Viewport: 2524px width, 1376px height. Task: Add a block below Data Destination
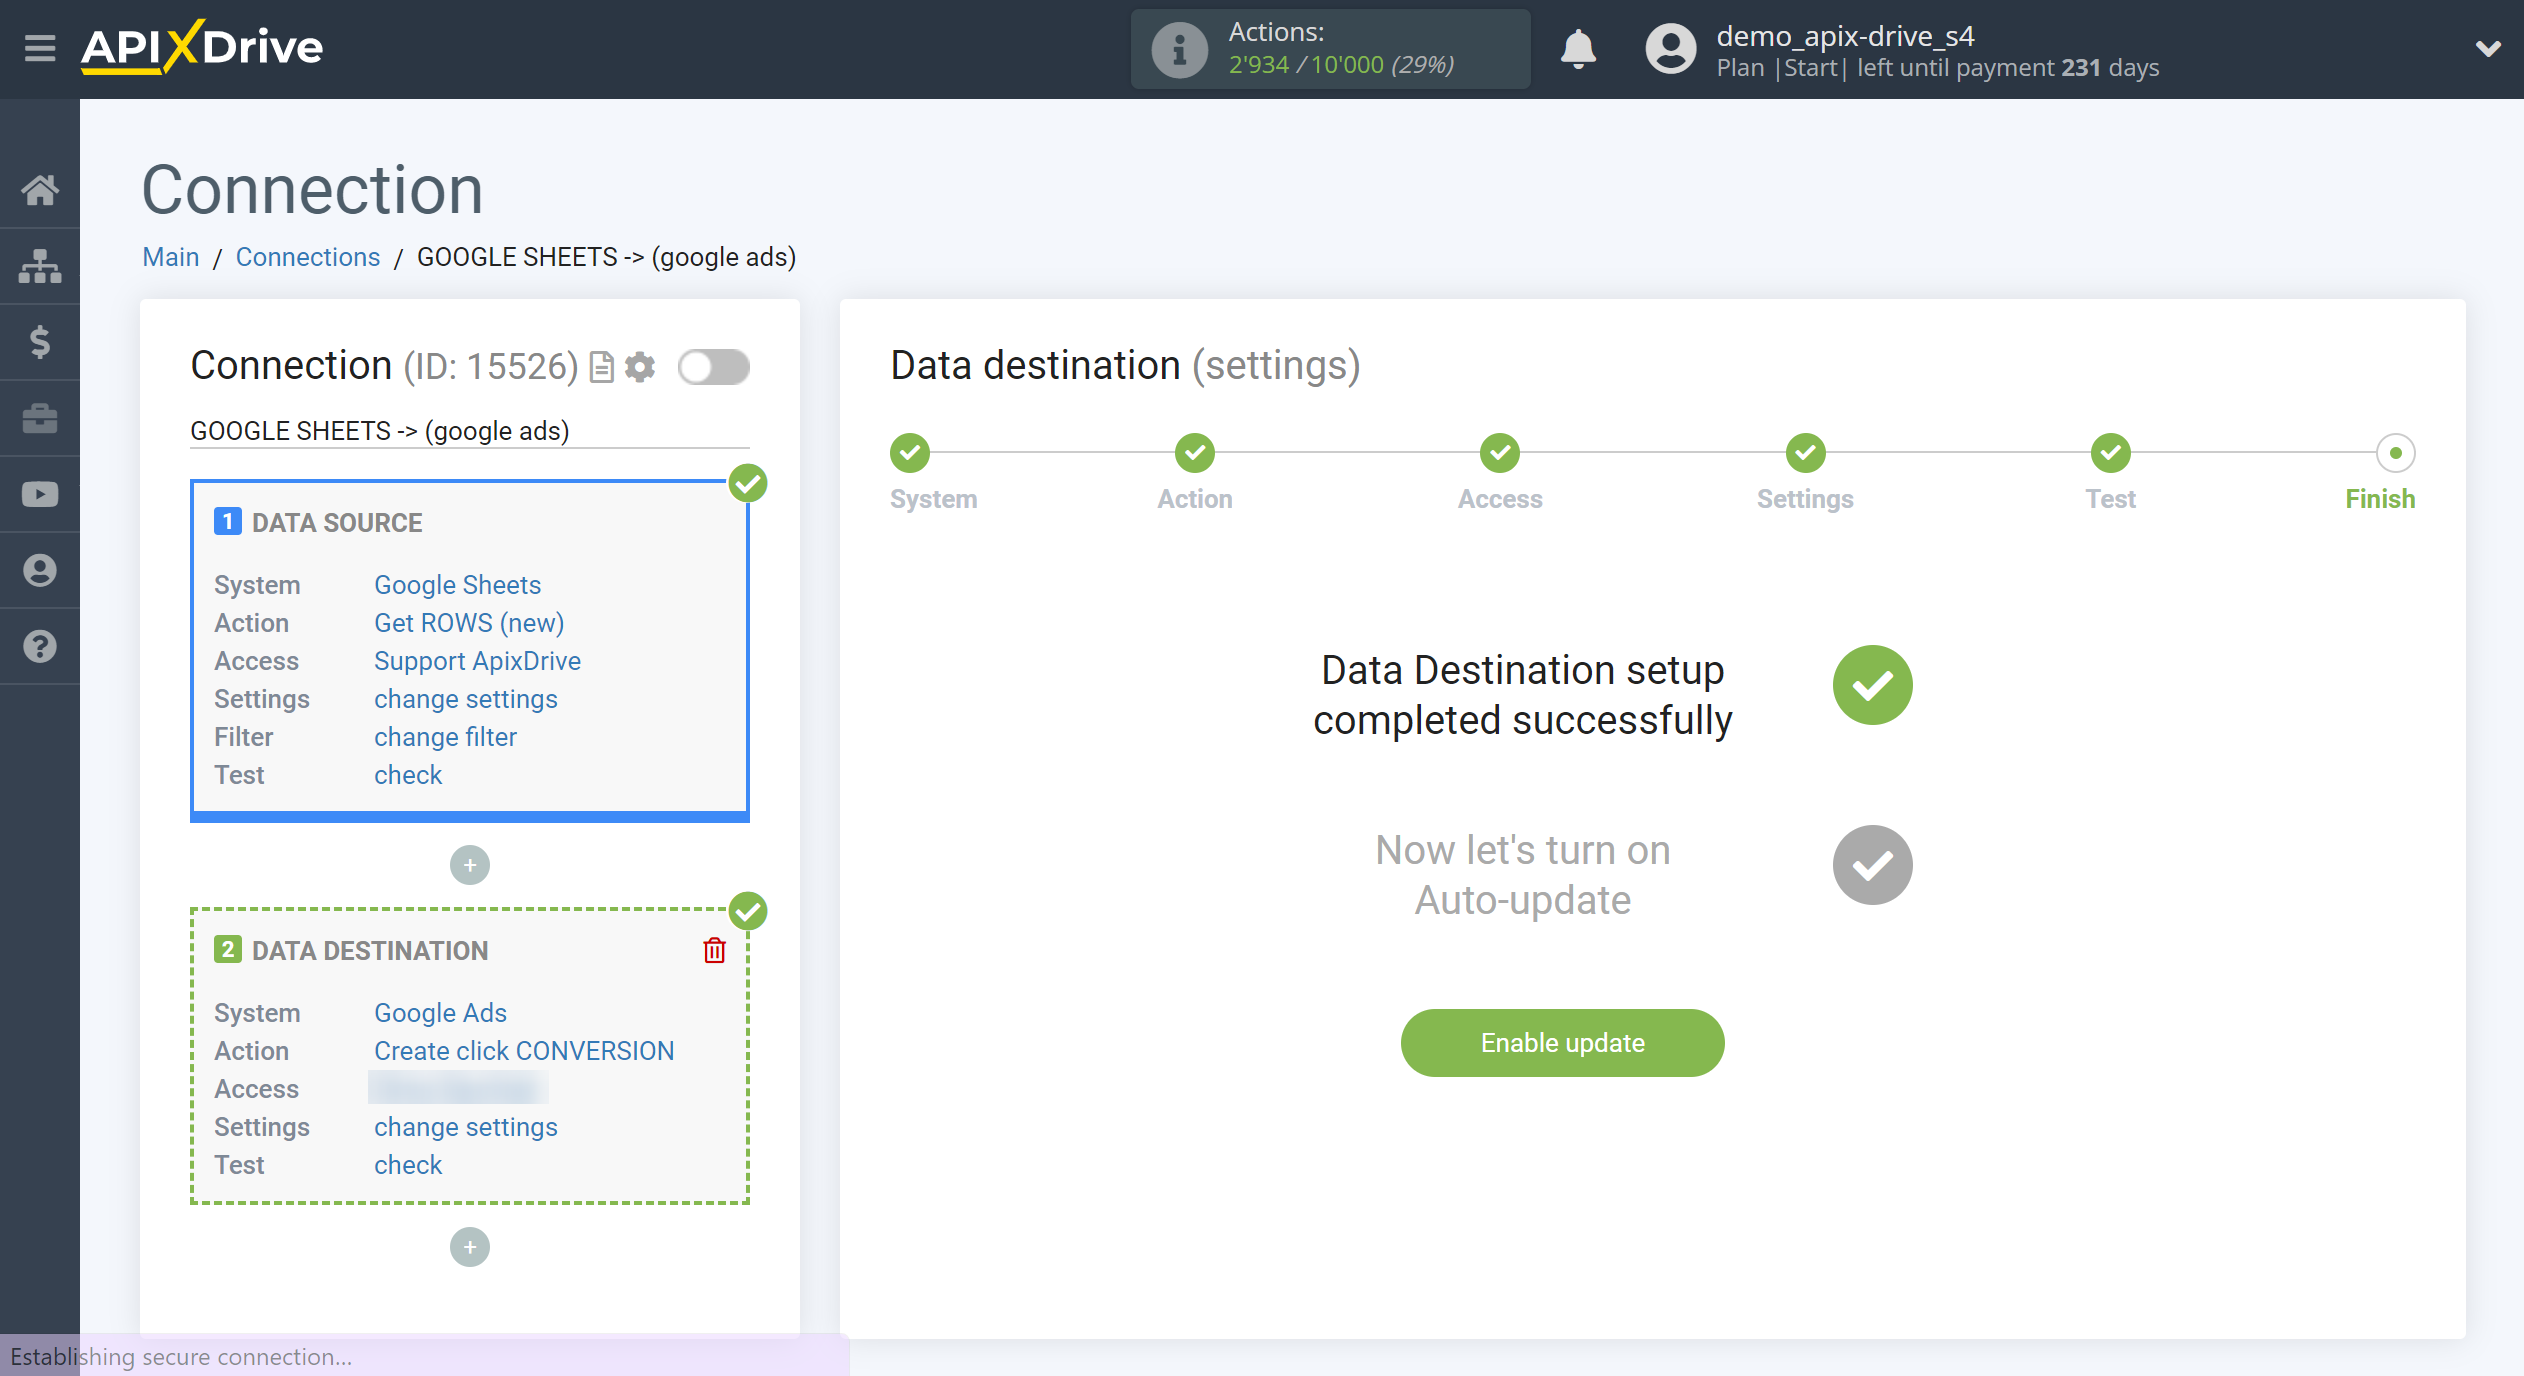click(x=470, y=1247)
